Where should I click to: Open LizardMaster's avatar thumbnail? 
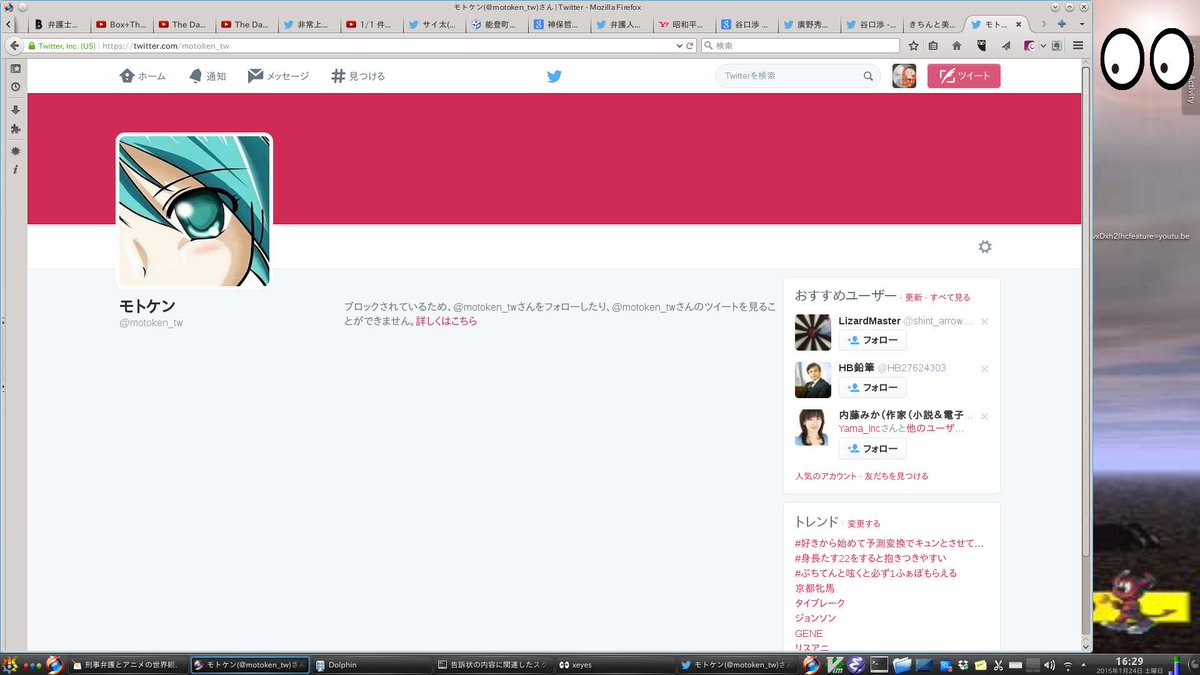coord(813,333)
